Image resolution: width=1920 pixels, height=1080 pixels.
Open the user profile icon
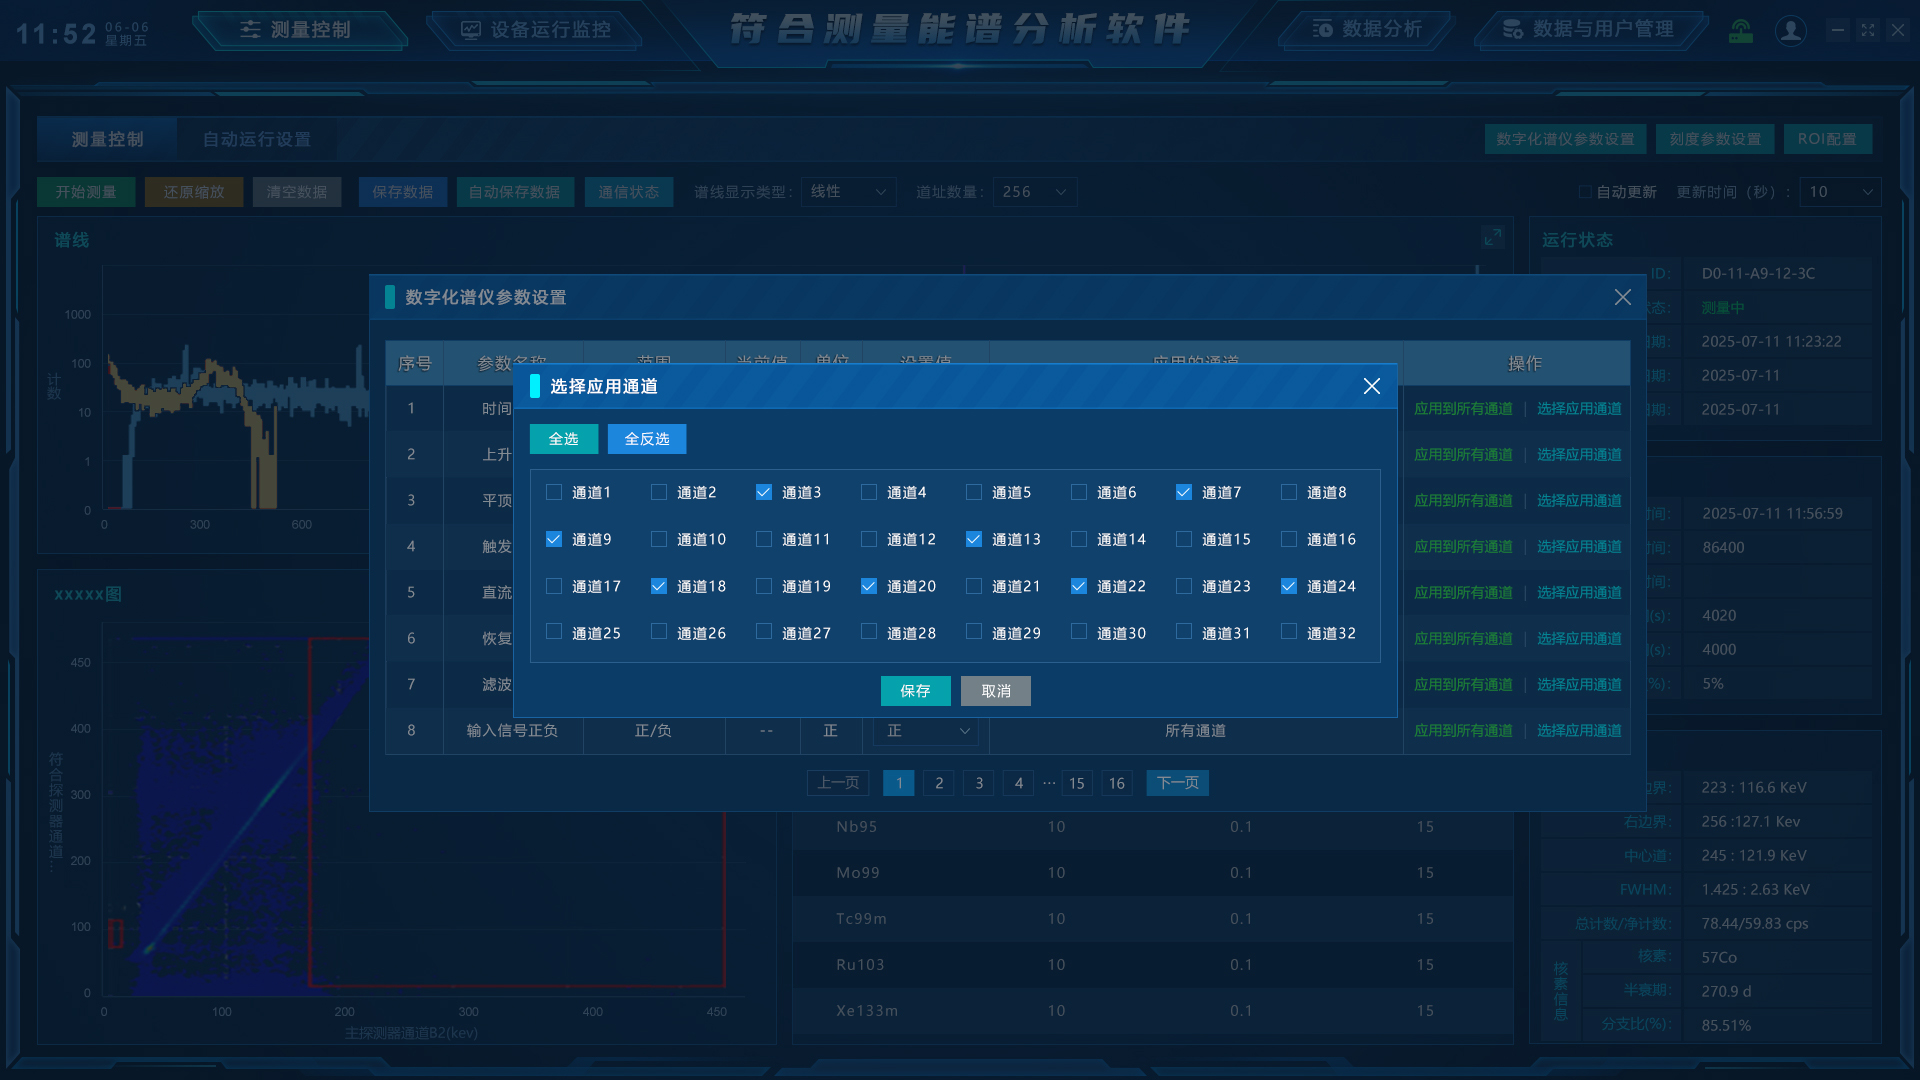coord(1790,31)
